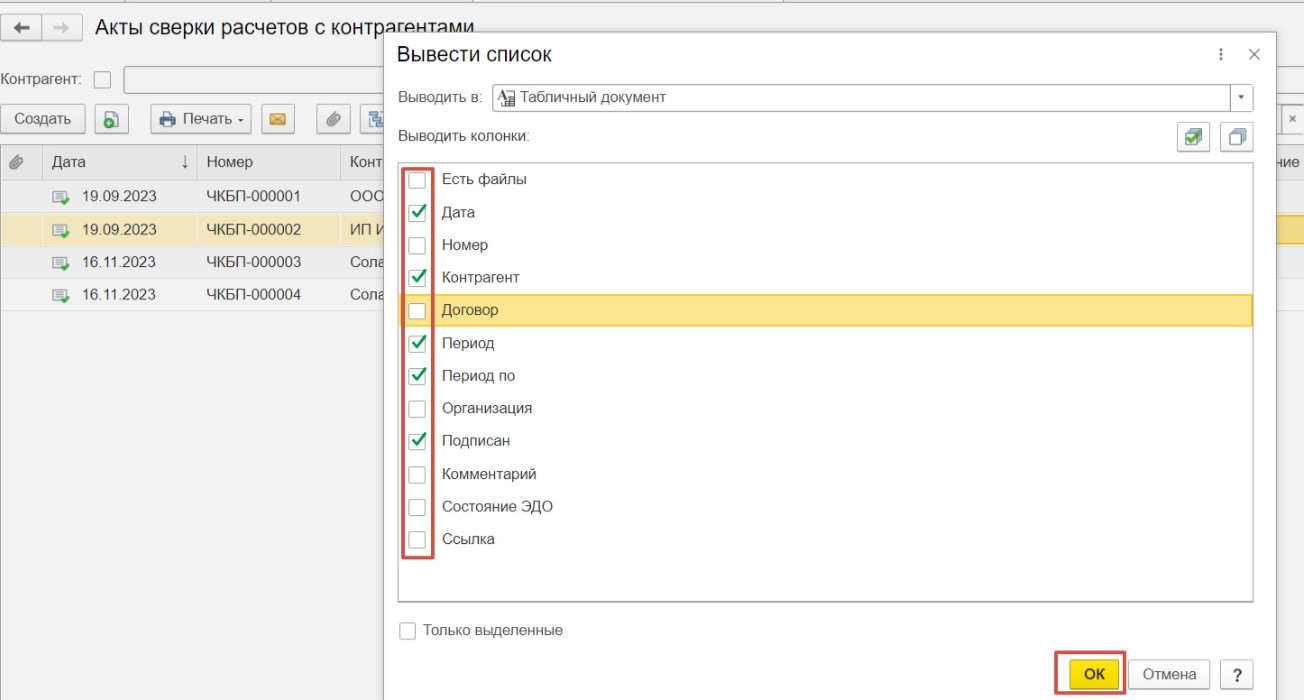
Task: Click document icon in row ЧКБП-000004
Action: pos(61,295)
